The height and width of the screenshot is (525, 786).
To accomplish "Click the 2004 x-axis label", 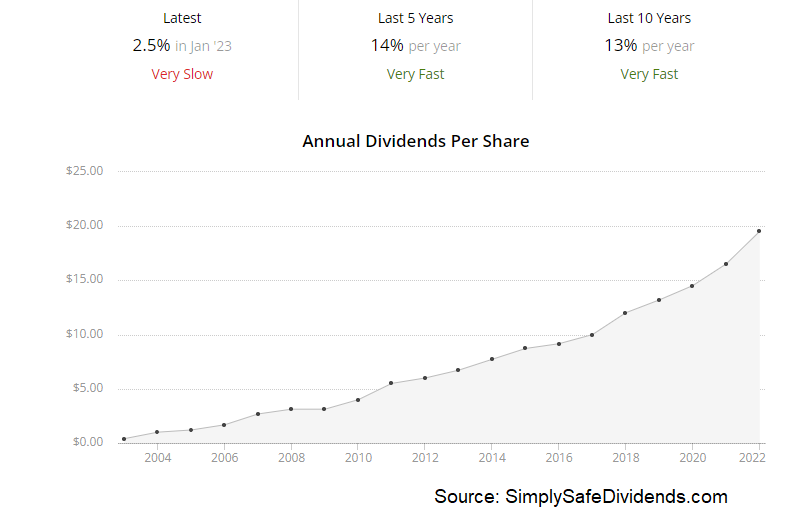I will click(x=158, y=457).
